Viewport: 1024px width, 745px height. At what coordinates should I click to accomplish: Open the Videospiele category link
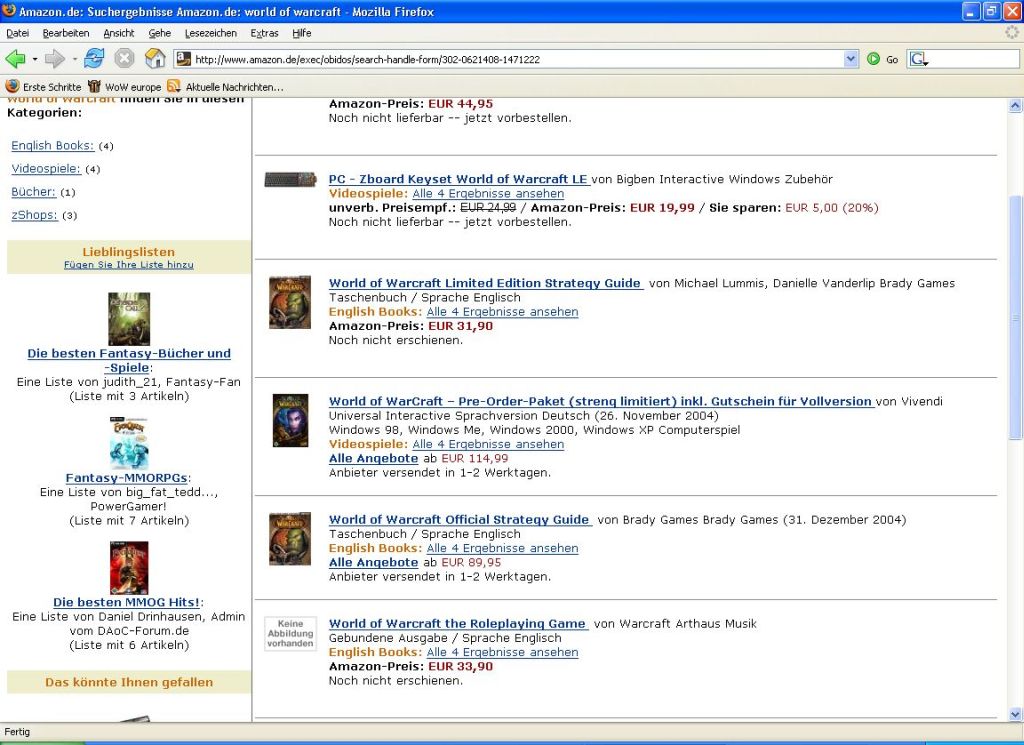tap(46, 168)
